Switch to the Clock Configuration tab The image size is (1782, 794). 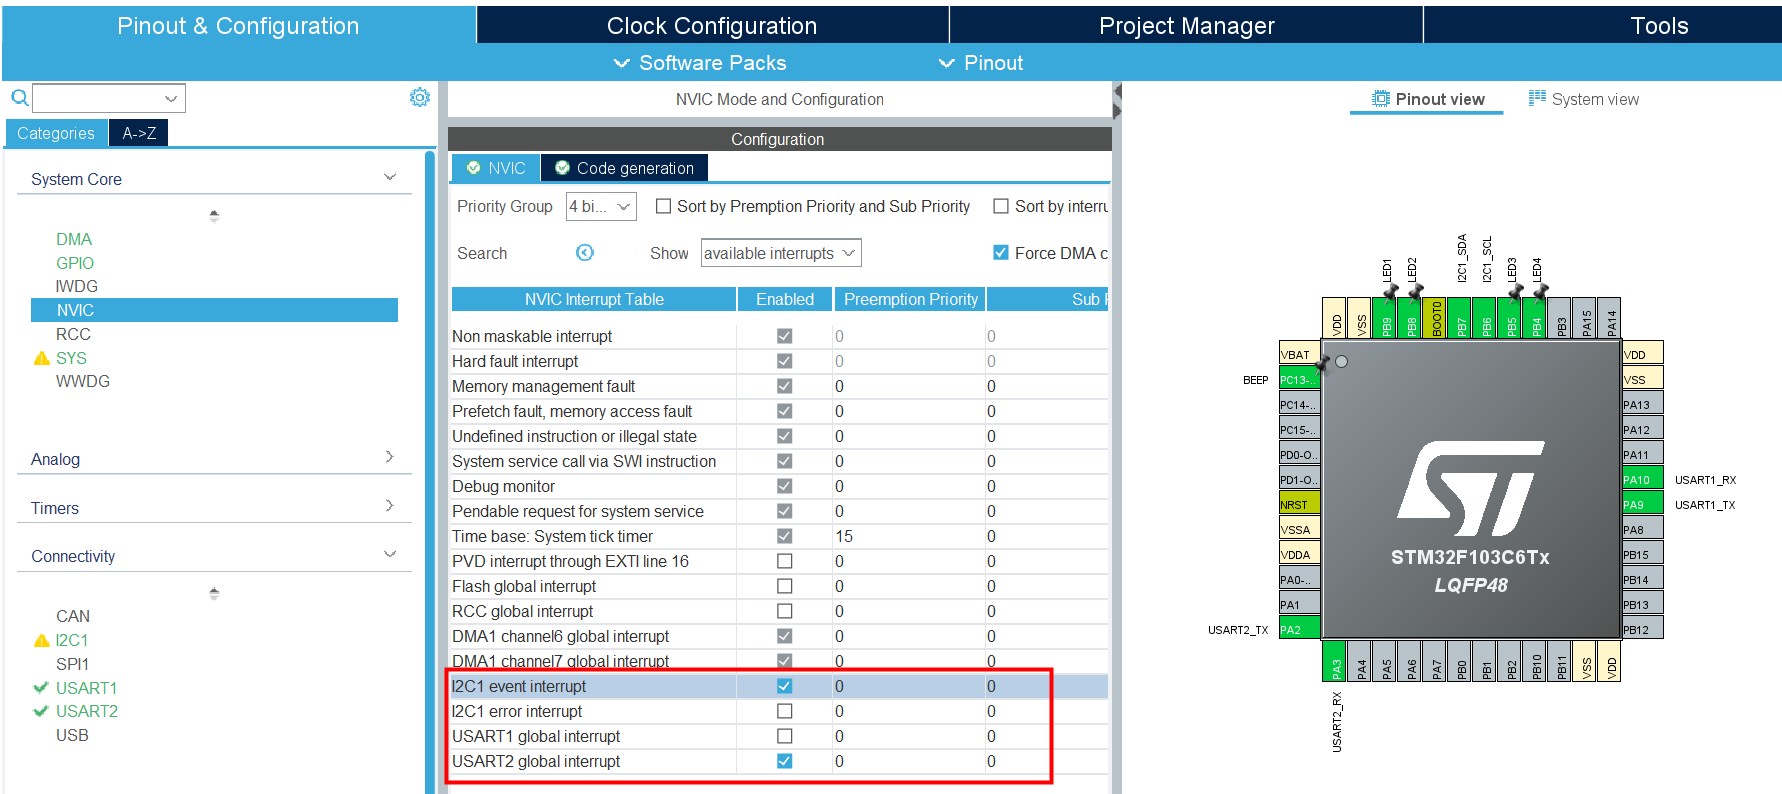pos(712,25)
